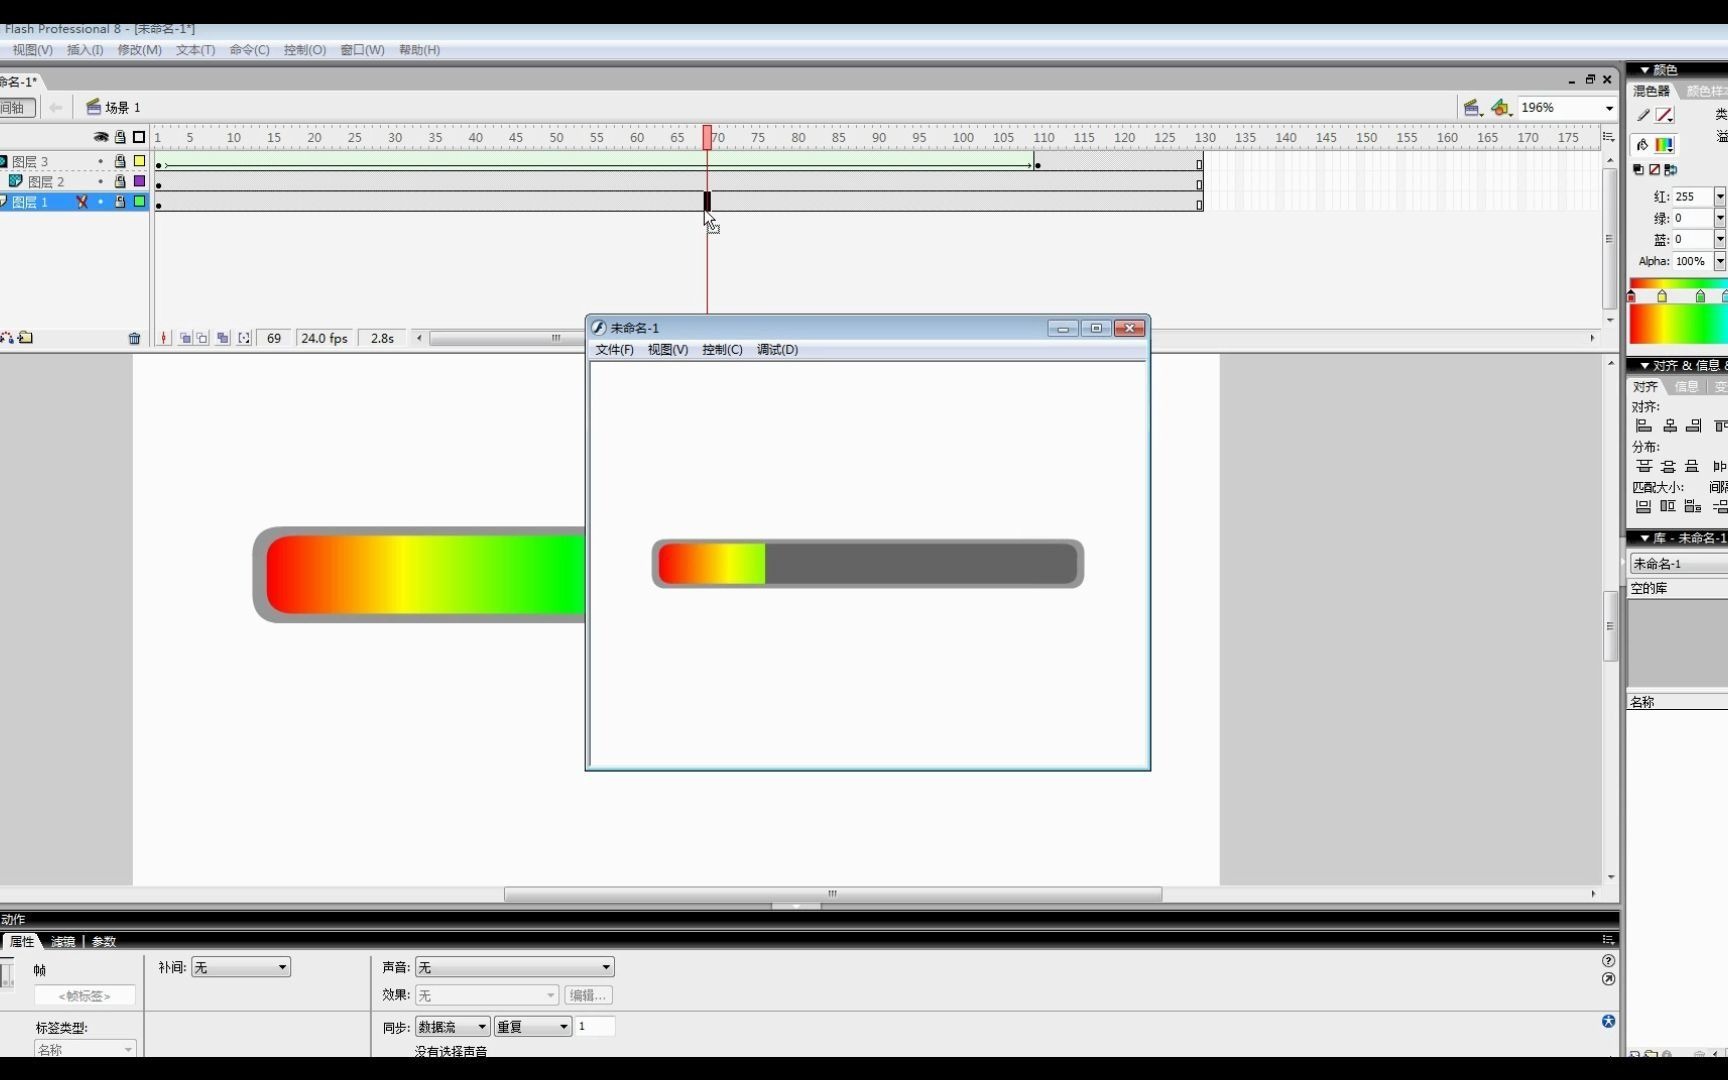This screenshot has height=1080, width=1728.
Task: Click the red playhead on timeline ruler
Action: coord(707,137)
